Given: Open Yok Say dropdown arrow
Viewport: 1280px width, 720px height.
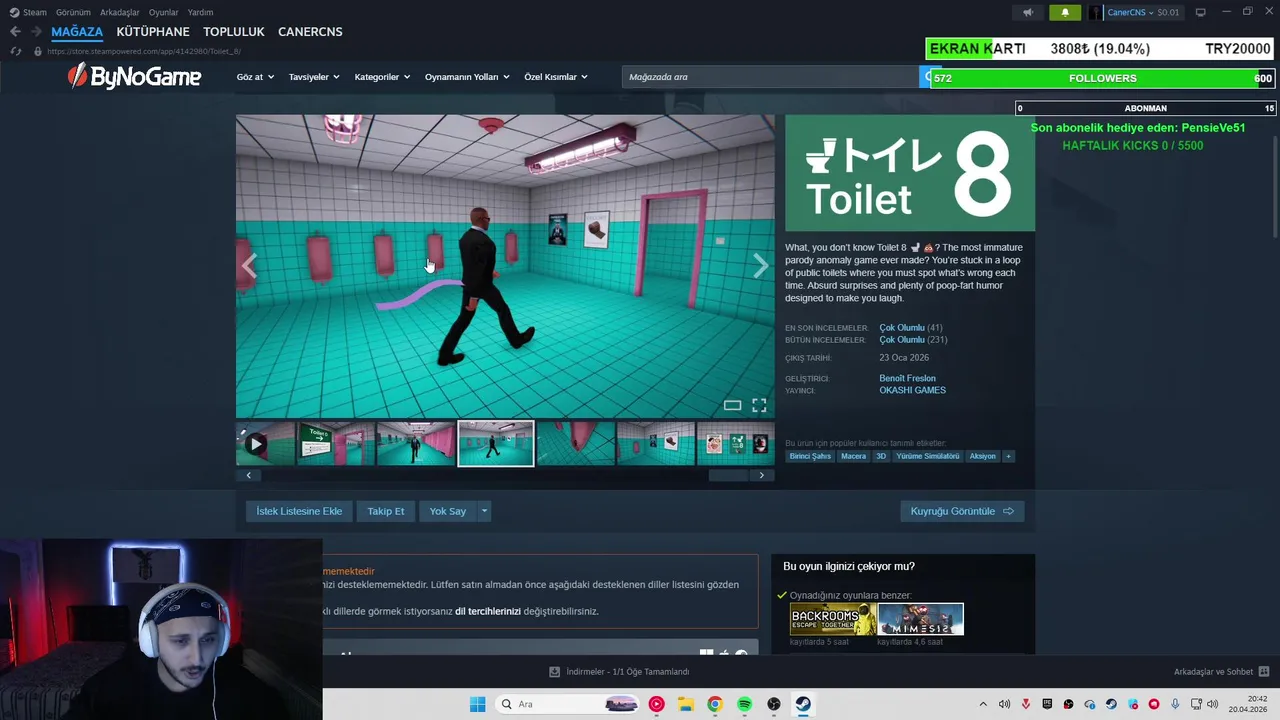Looking at the screenshot, I should click(x=484, y=511).
